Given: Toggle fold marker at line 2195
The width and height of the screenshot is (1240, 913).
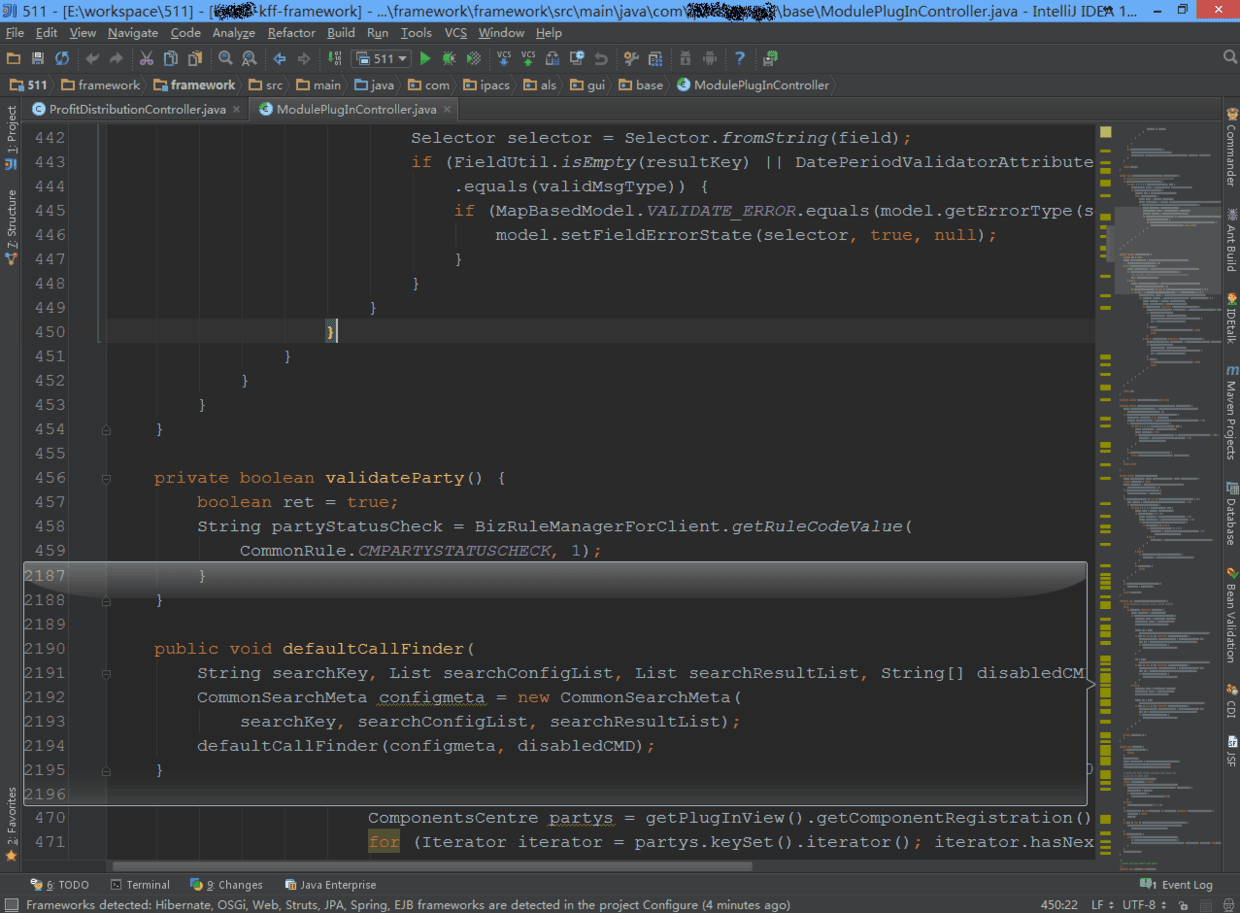Looking at the screenshot, I should (106, 770).
